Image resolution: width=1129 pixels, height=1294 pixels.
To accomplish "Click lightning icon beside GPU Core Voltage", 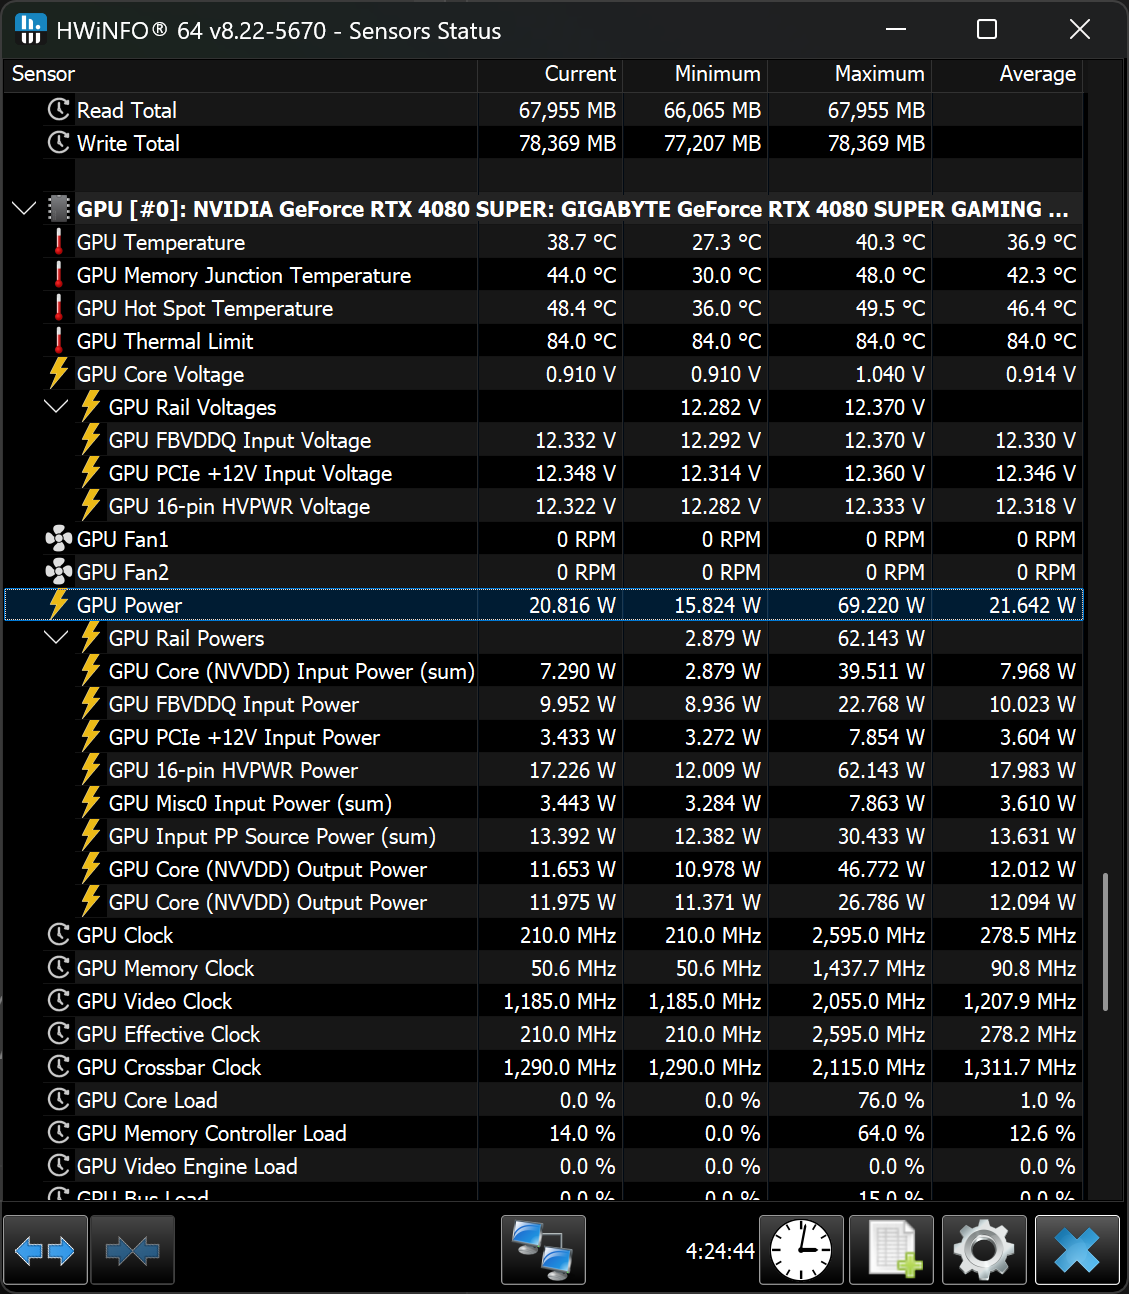I will coord(59,374).
